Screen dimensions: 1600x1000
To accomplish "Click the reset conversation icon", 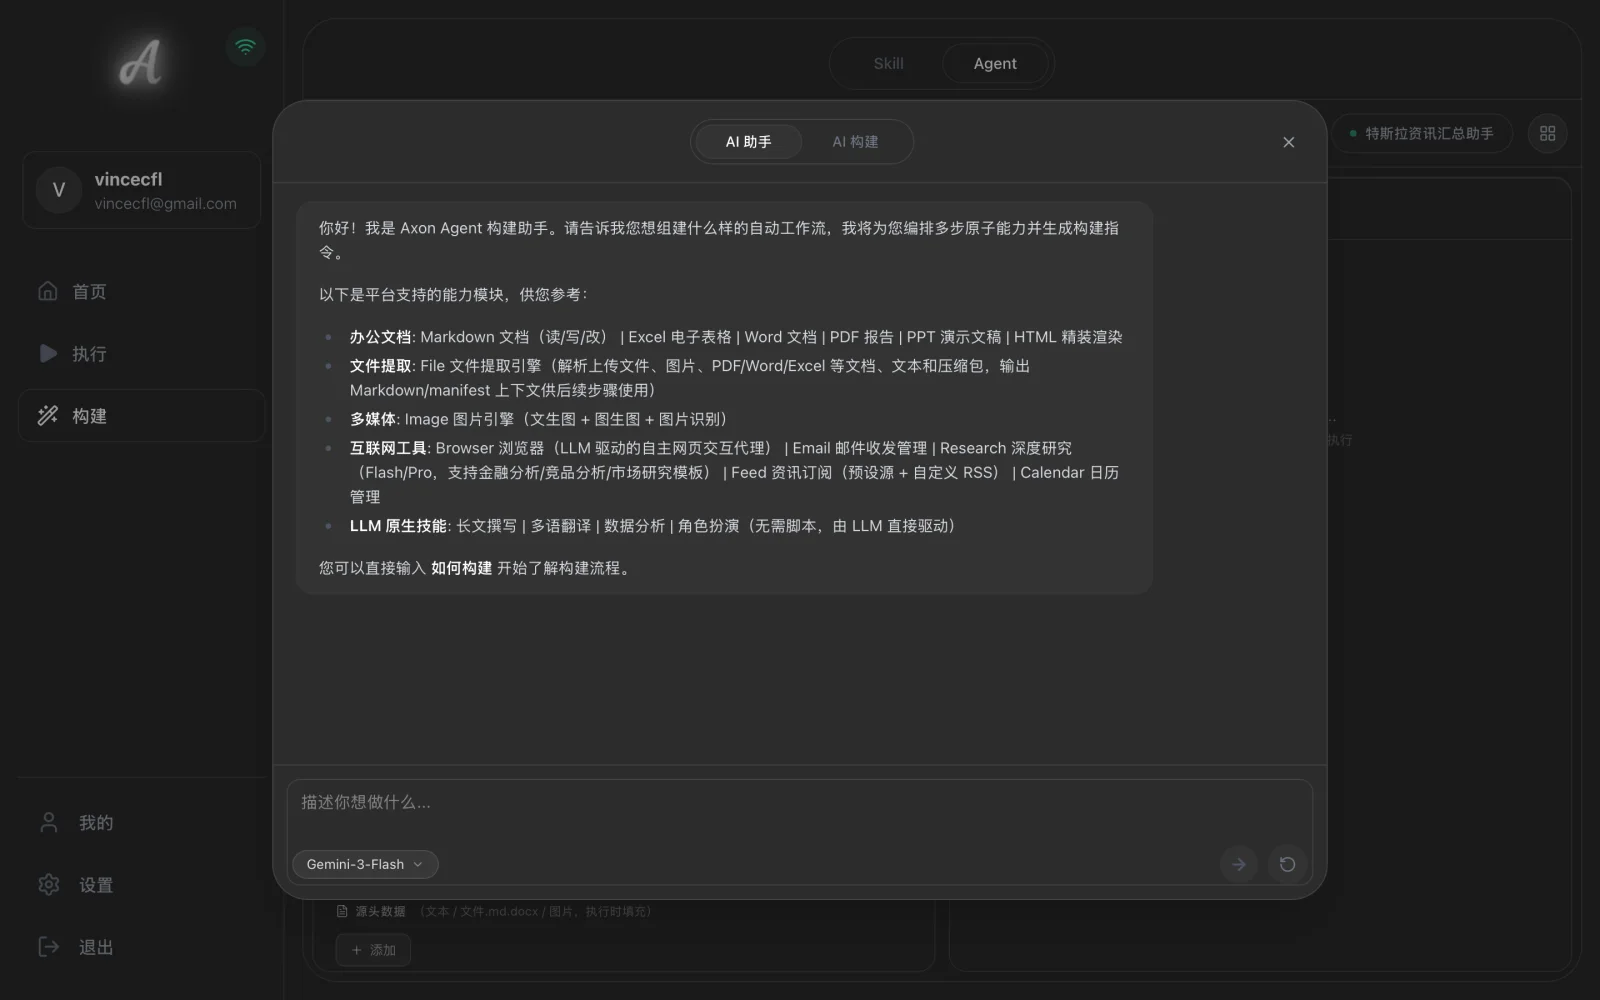I will coord(1287,864).
